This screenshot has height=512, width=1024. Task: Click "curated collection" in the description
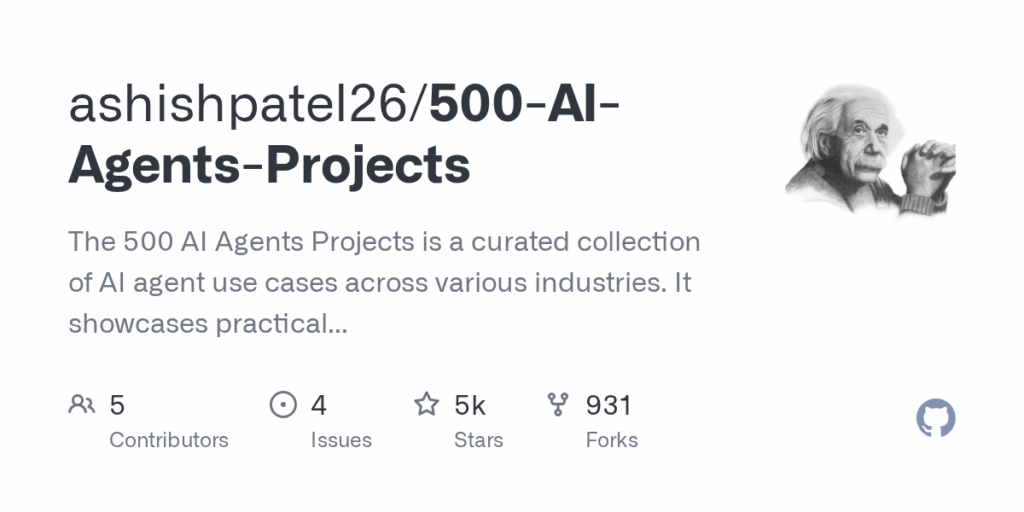[x=586, y=242]
